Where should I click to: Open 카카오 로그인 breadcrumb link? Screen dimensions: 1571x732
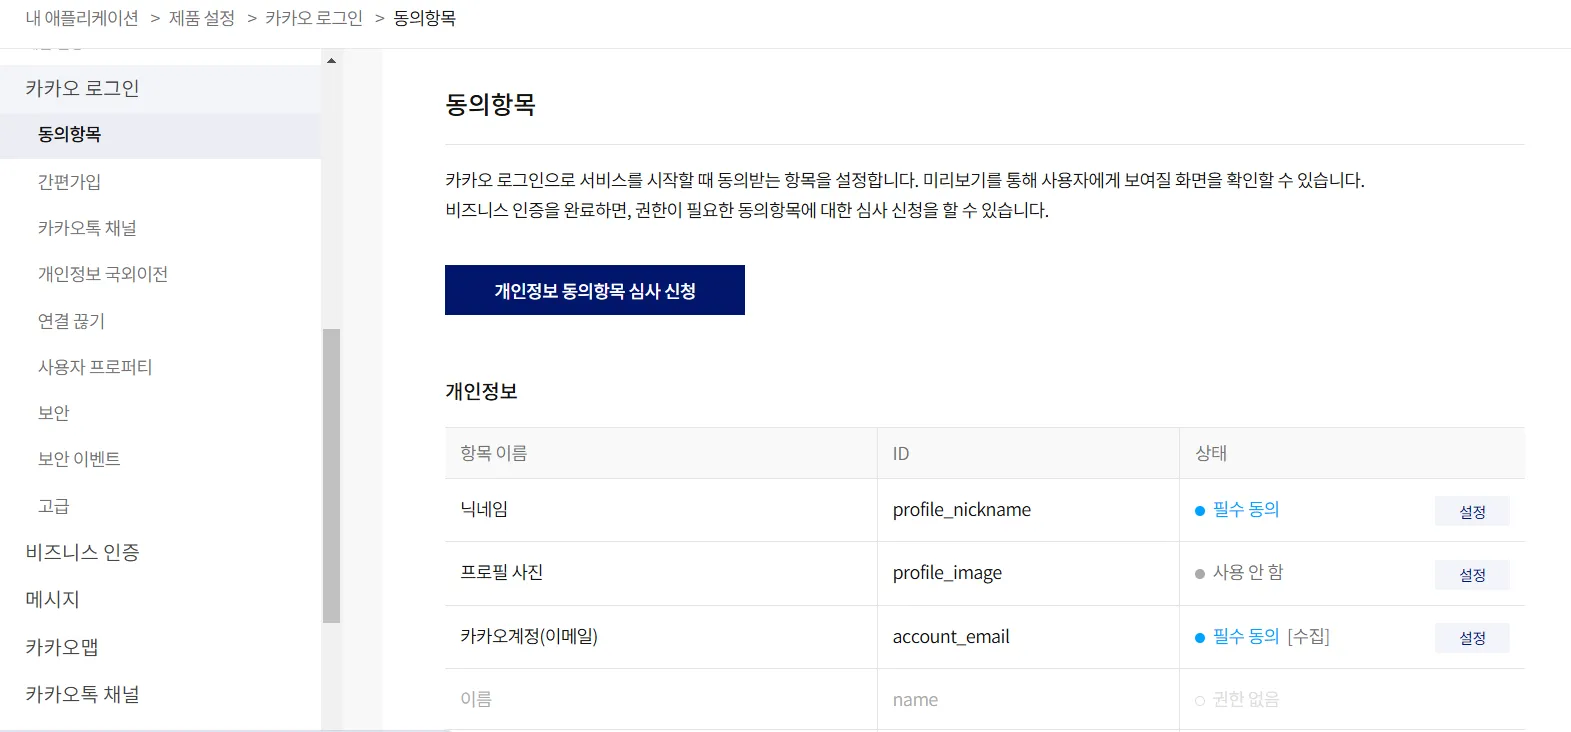coord(314,18)
